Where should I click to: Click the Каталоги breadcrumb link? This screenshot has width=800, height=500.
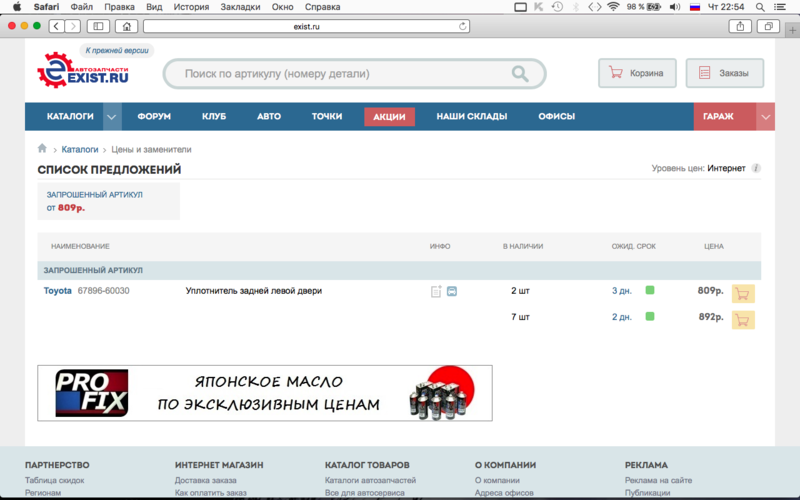pyautogui.click(x=80, y=149)
